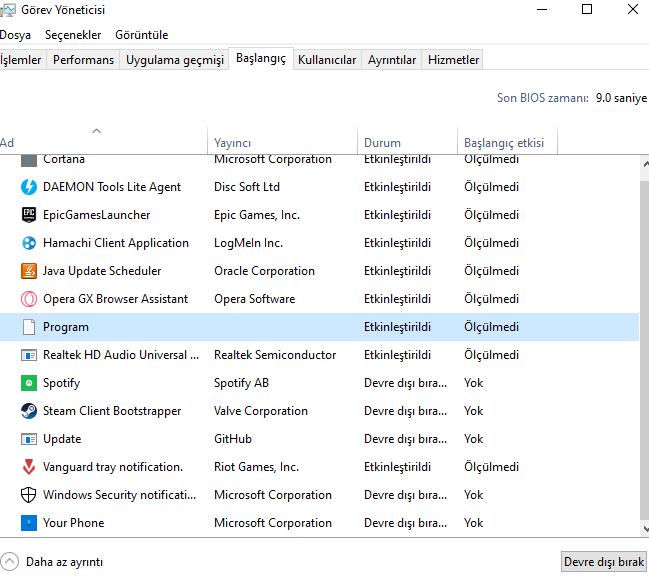
Task: Click the Program entry name
Action: tap(66, 327)
